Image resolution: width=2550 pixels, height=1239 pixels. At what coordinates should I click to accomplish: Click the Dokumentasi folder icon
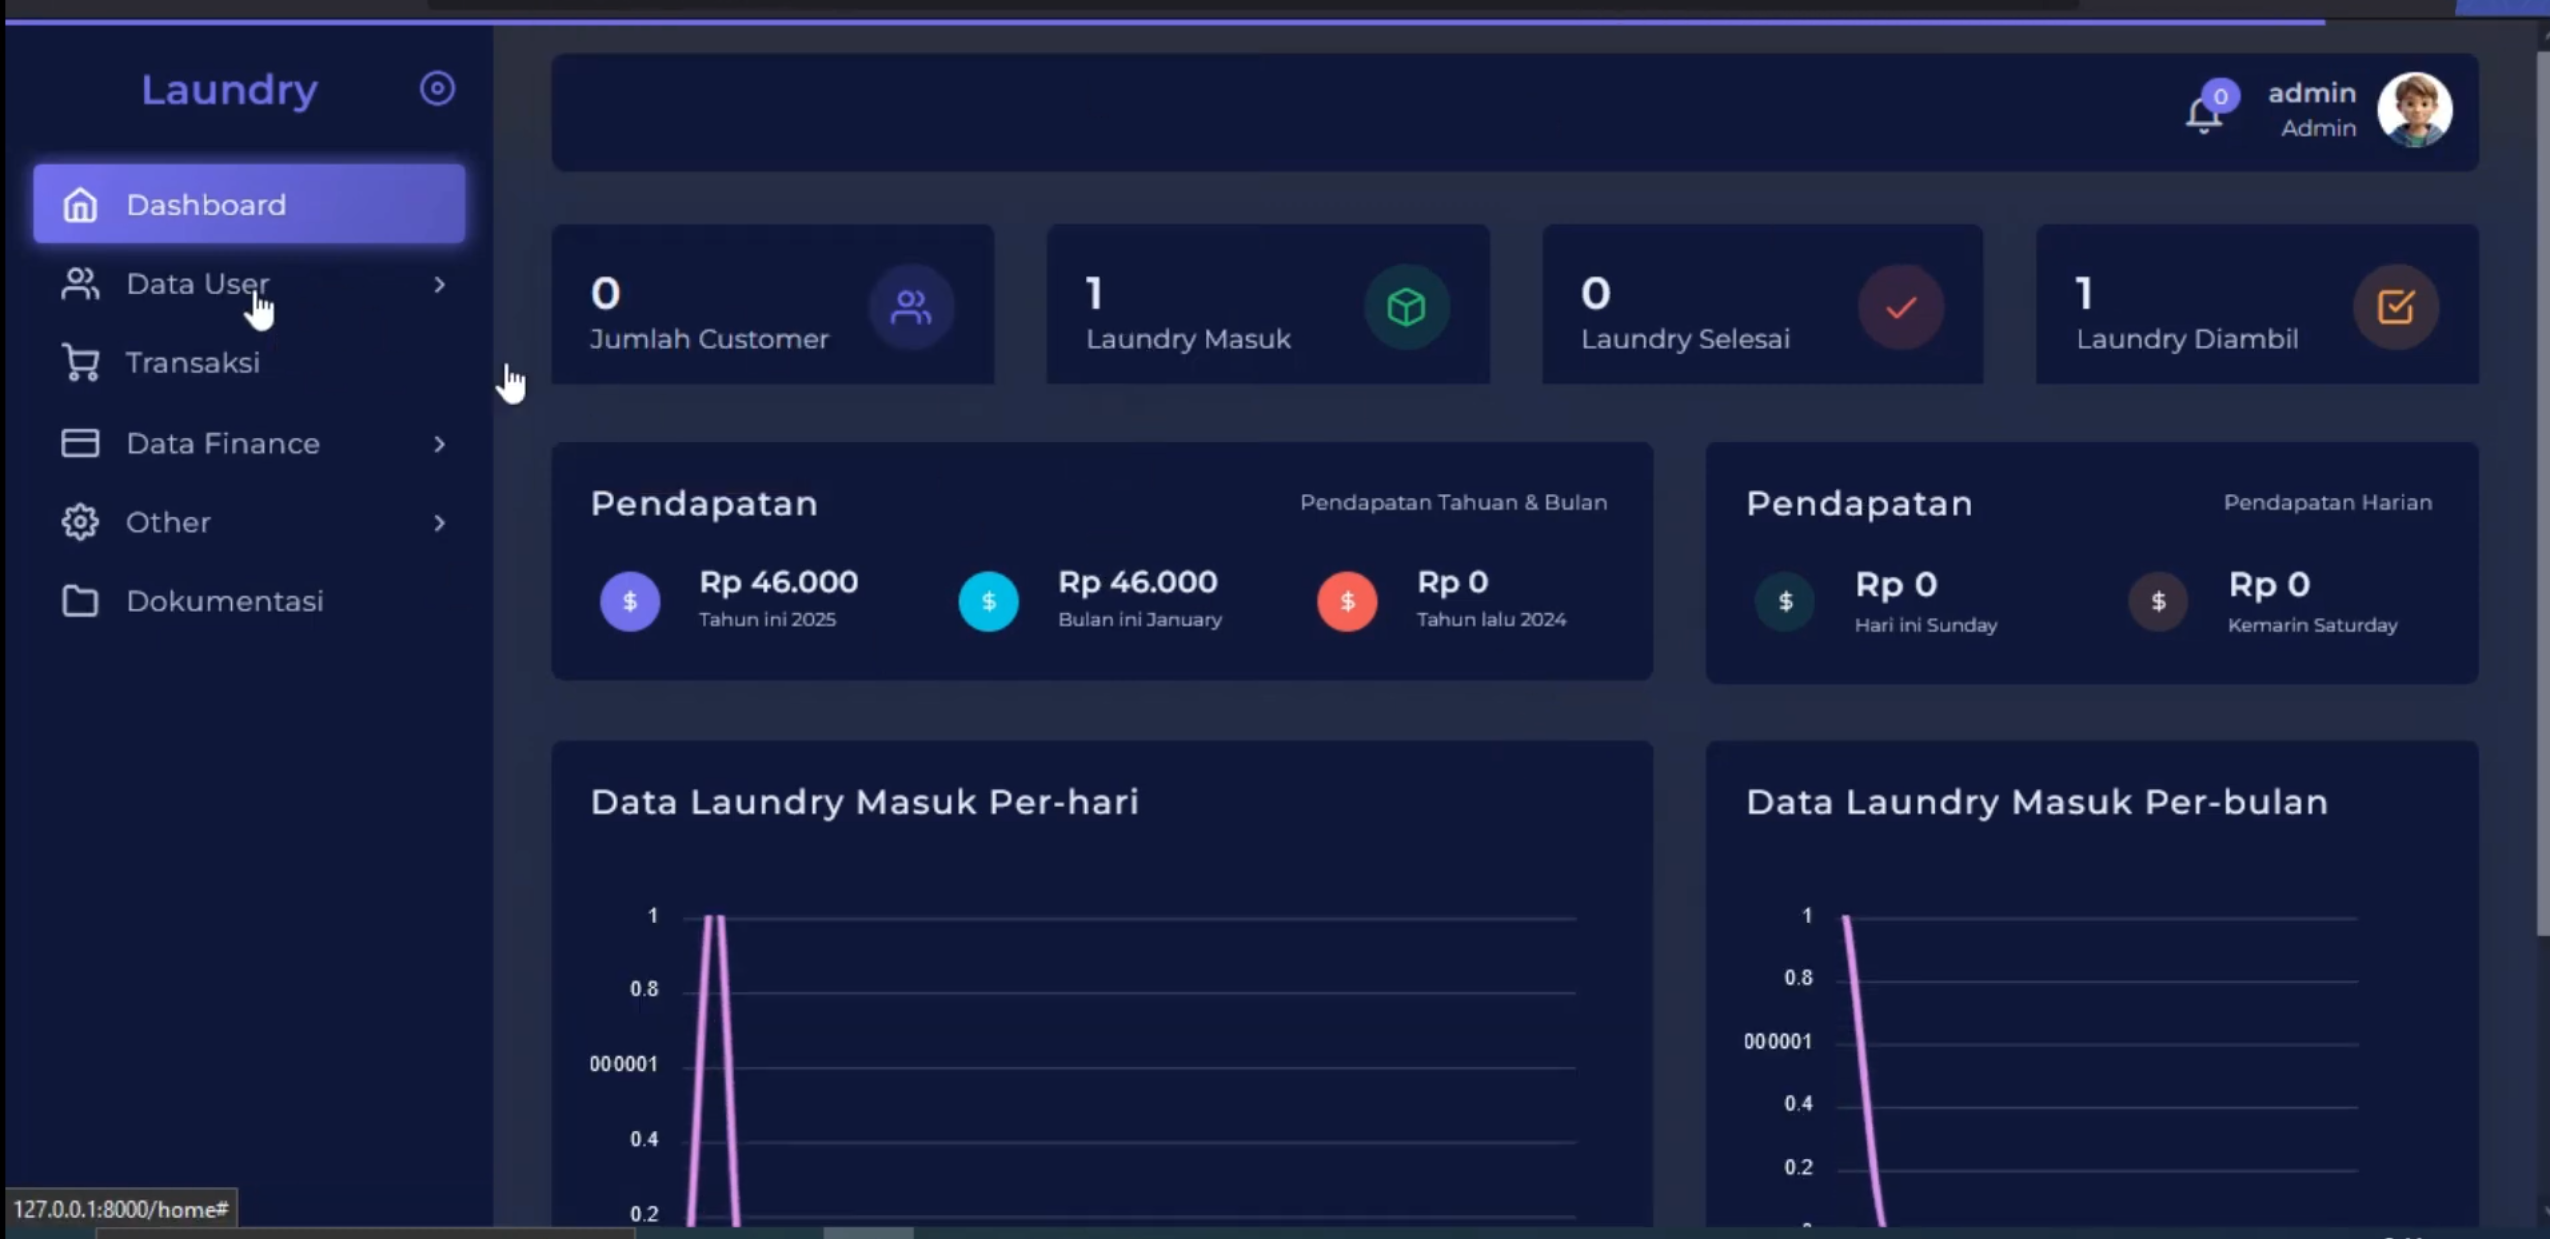(x=80, y=601)
